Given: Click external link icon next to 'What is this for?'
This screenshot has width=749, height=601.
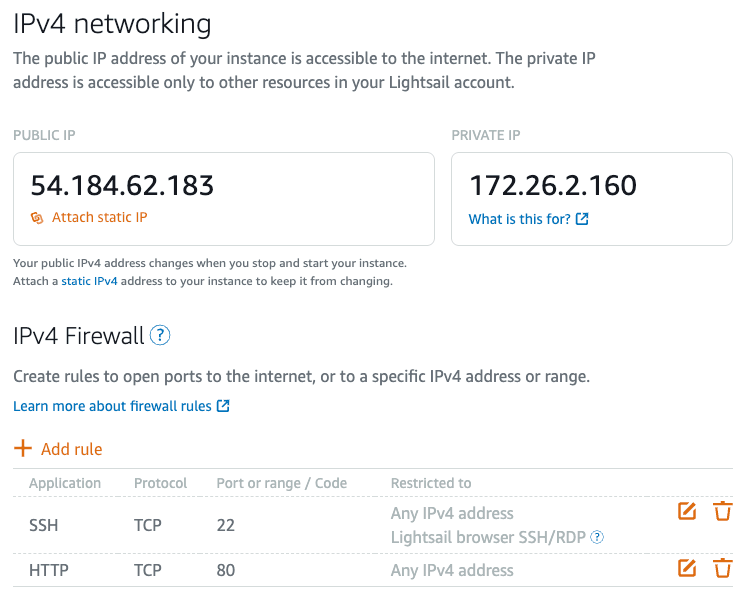Looking at the screenshot, I should click(582, 219).
